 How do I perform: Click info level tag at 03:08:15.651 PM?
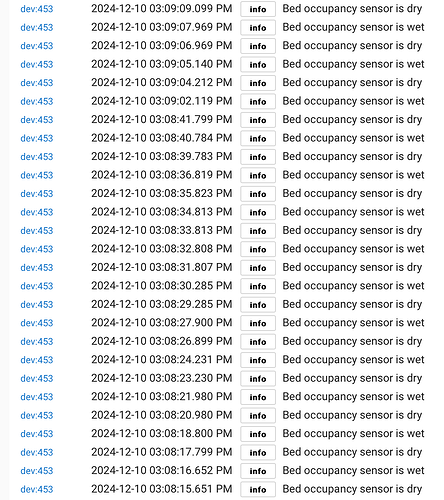tap(258, 489)
